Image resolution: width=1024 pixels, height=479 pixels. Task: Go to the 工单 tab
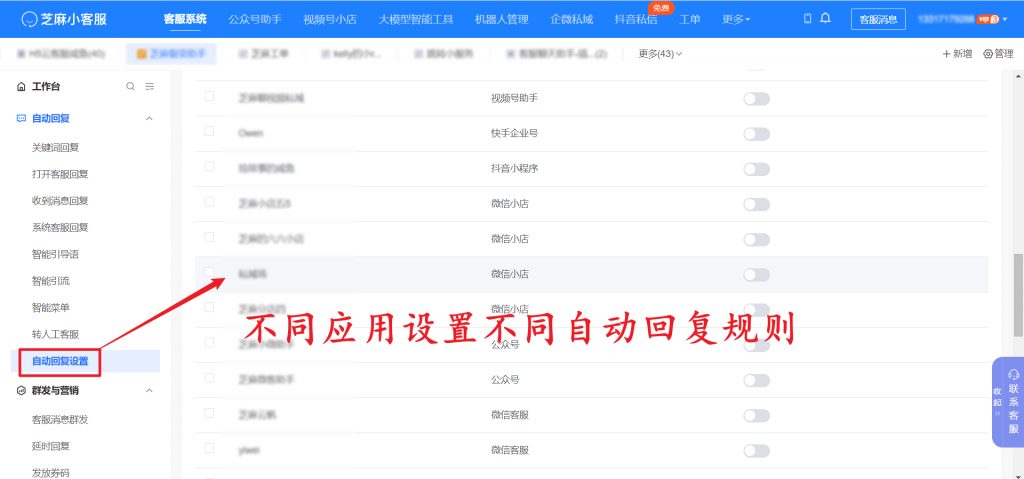(x=690, y=20)
